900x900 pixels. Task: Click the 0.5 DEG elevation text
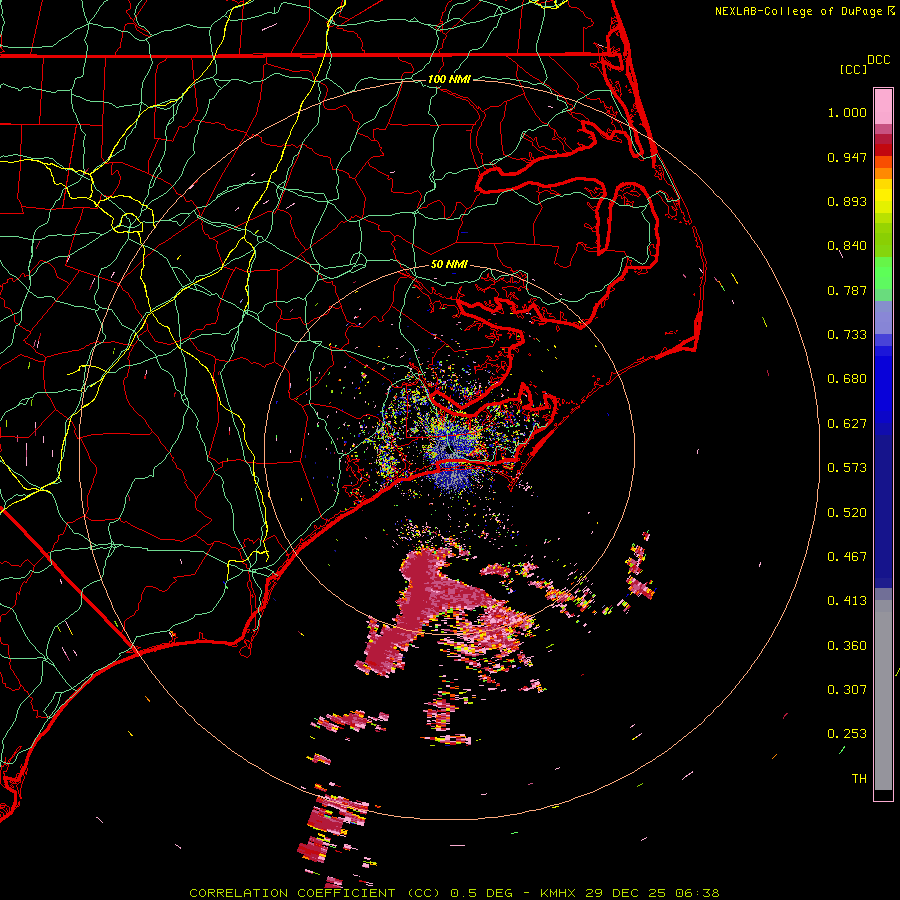[x=480, y=893]
